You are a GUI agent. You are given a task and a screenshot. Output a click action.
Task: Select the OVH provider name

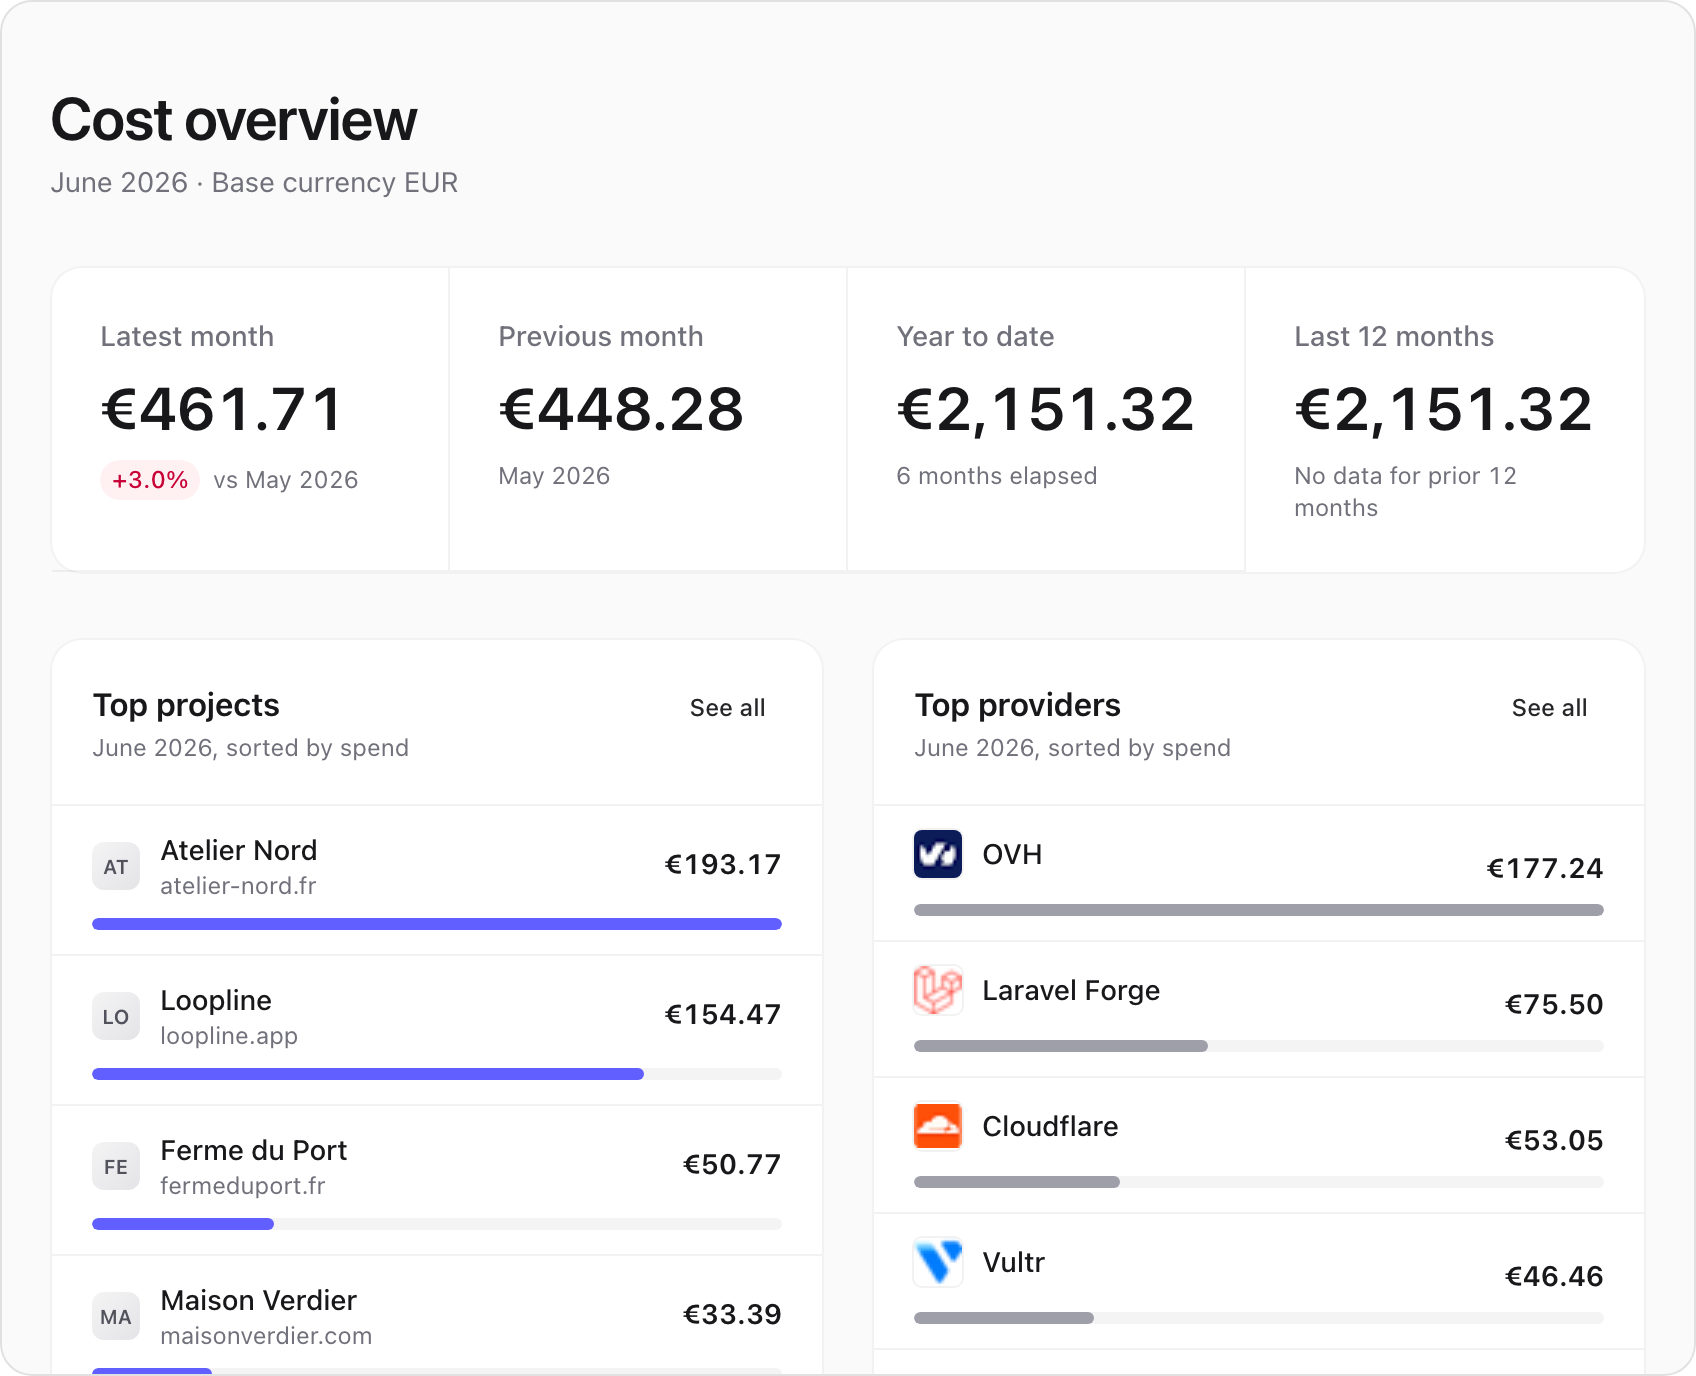(x=1012, y=854)
